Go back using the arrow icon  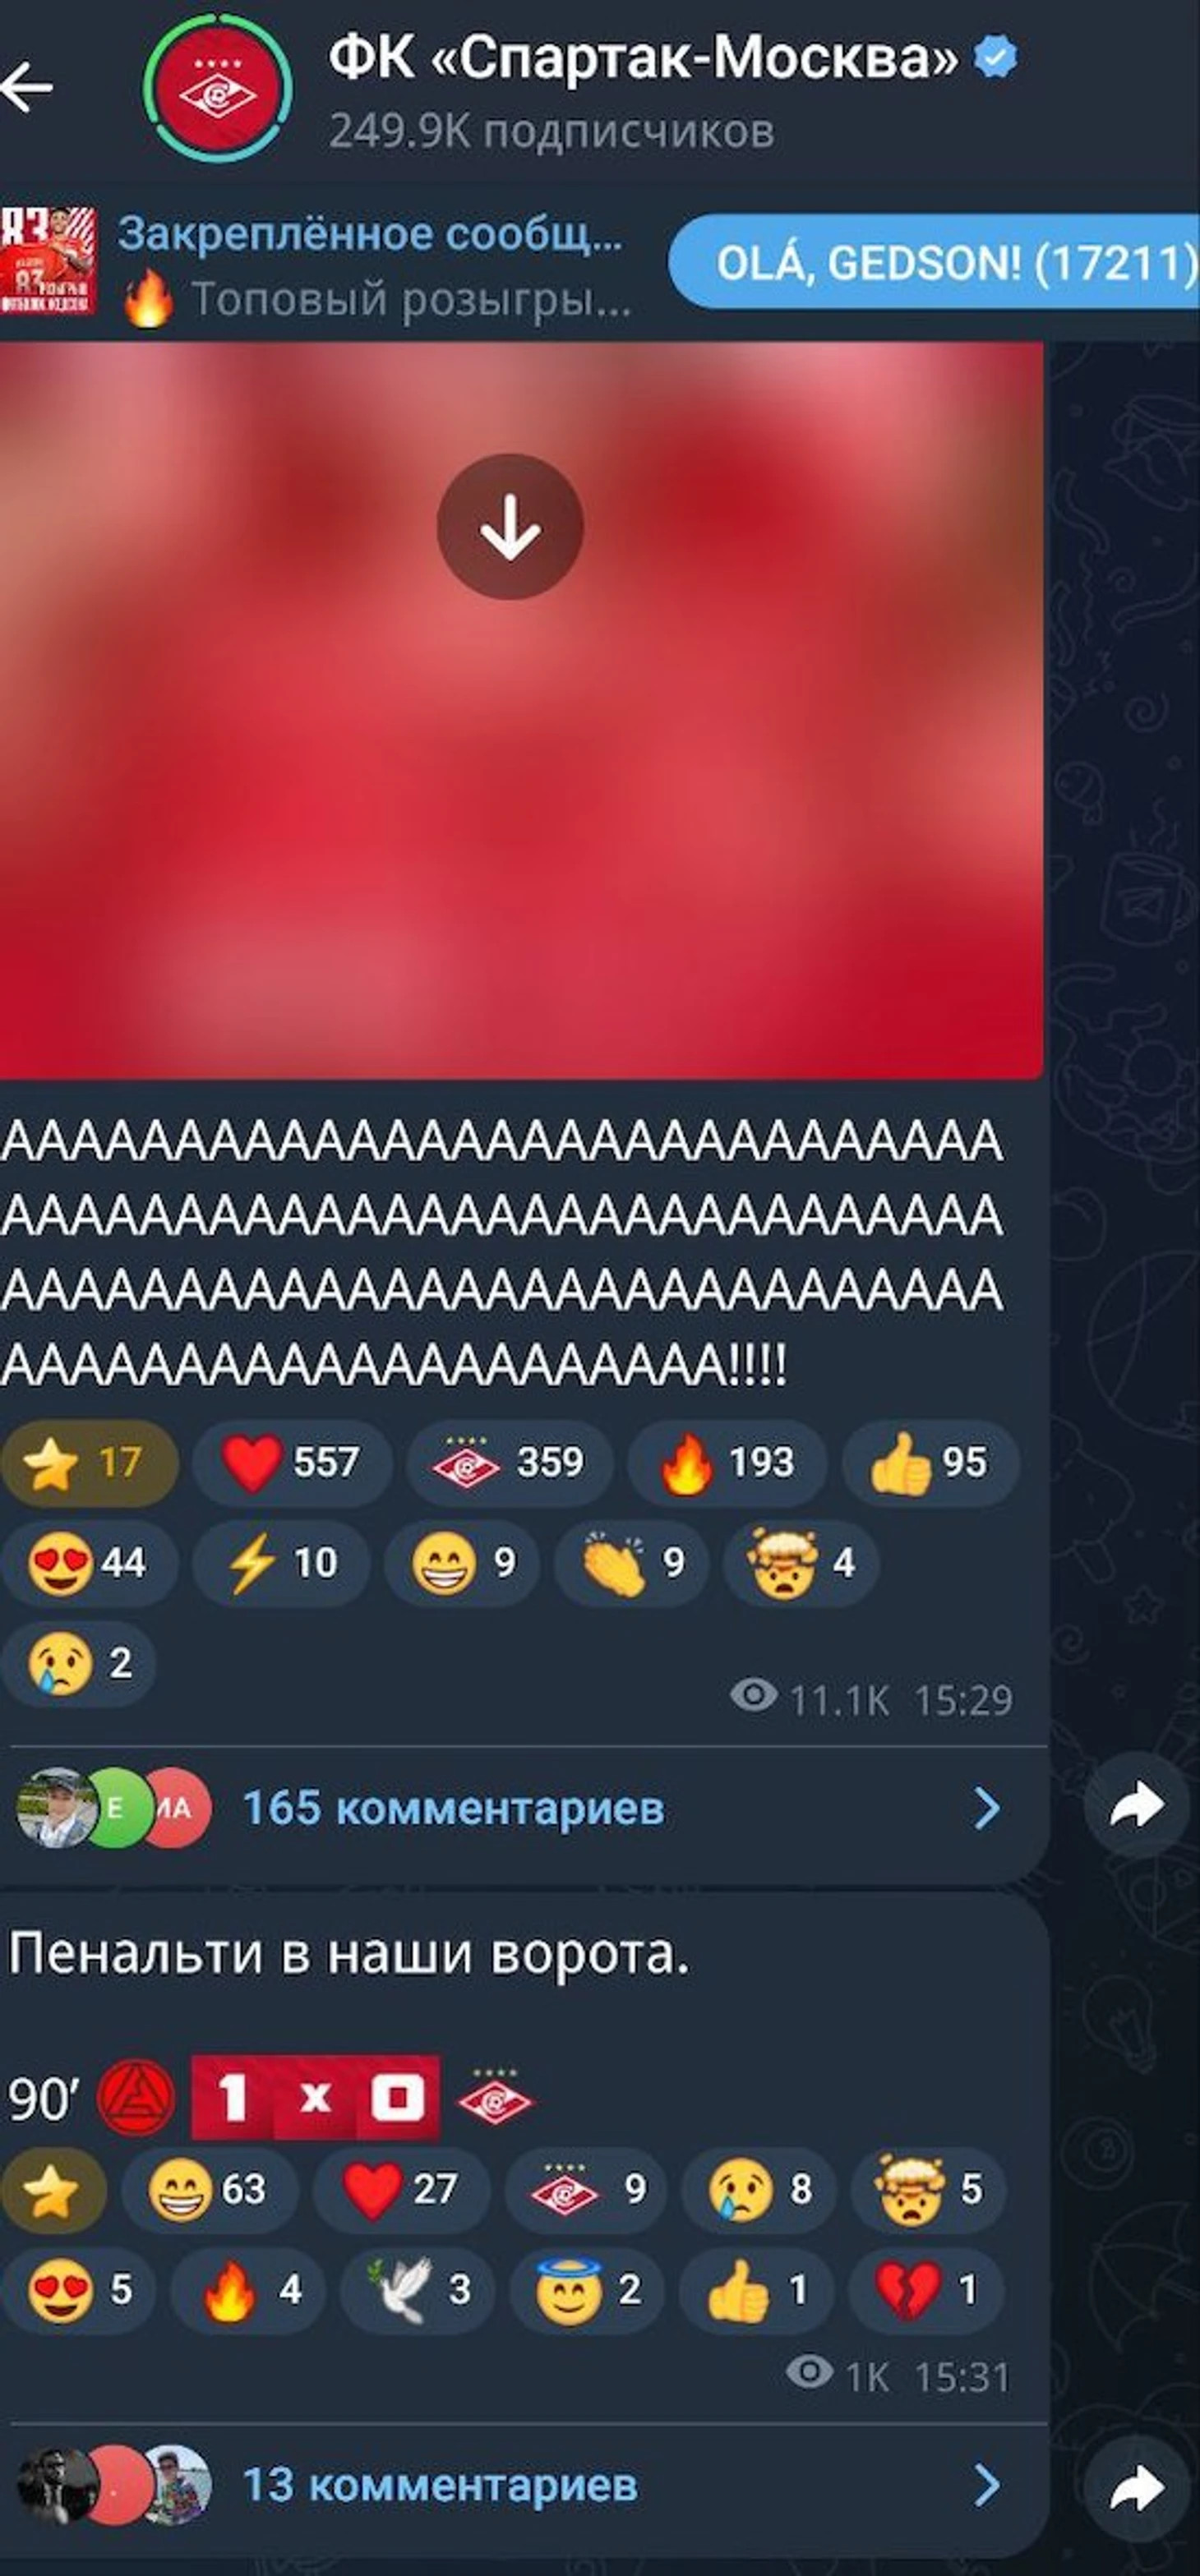pos(28,88)
